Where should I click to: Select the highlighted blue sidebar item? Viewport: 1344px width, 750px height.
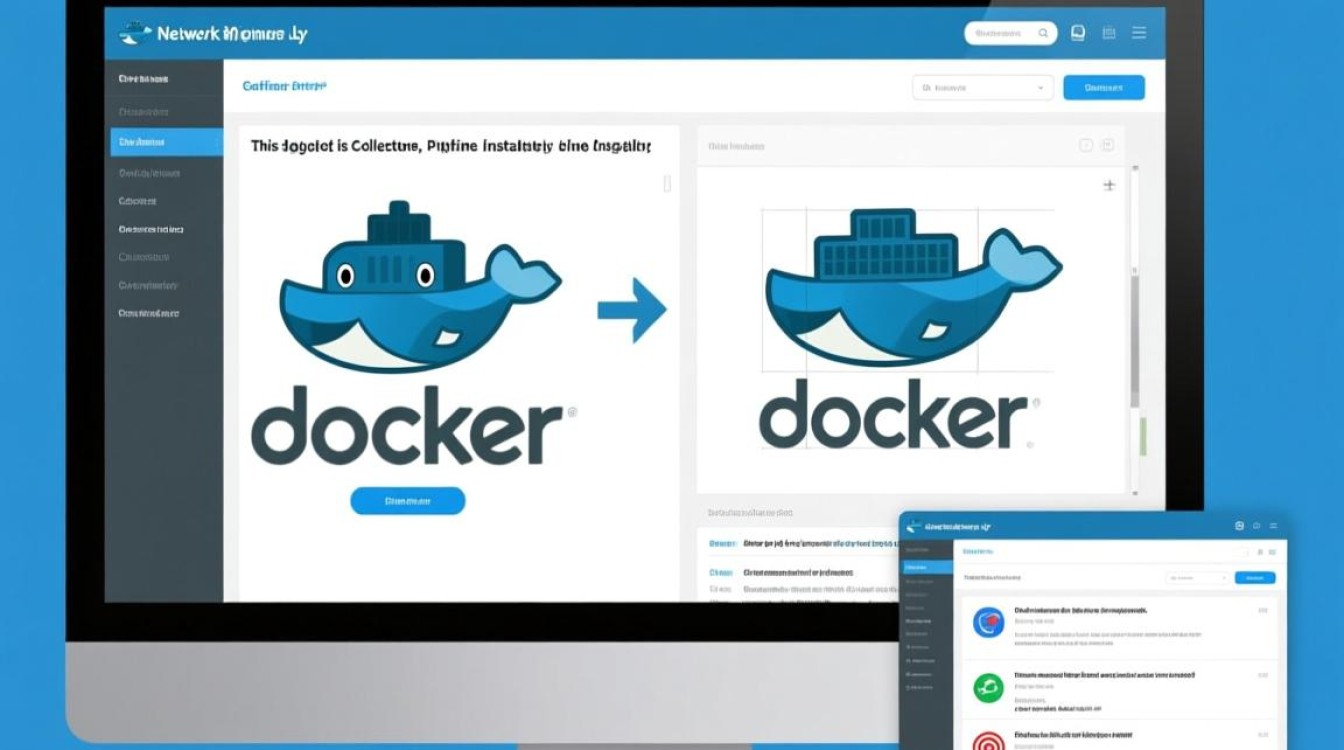pos(166,142)
